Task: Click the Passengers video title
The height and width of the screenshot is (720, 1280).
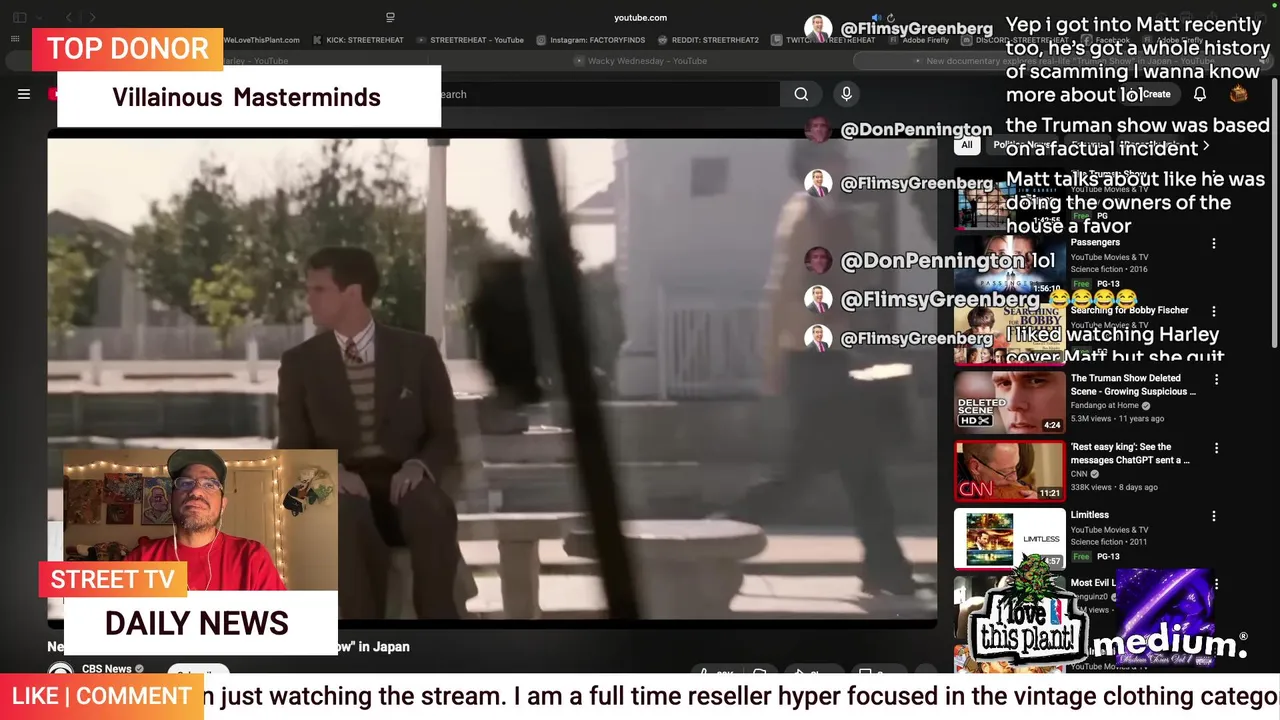Action: pyautogui.click(x=1095, y=242)
